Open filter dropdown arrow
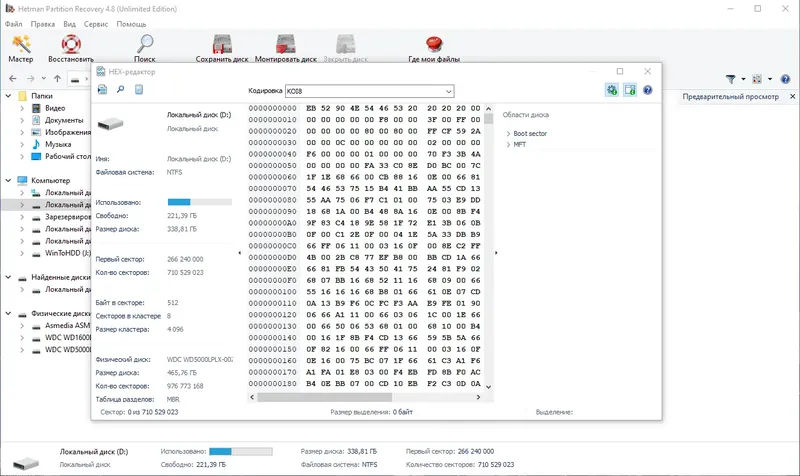This screenshot has width=800, height=476. click(x=743, y=79)
